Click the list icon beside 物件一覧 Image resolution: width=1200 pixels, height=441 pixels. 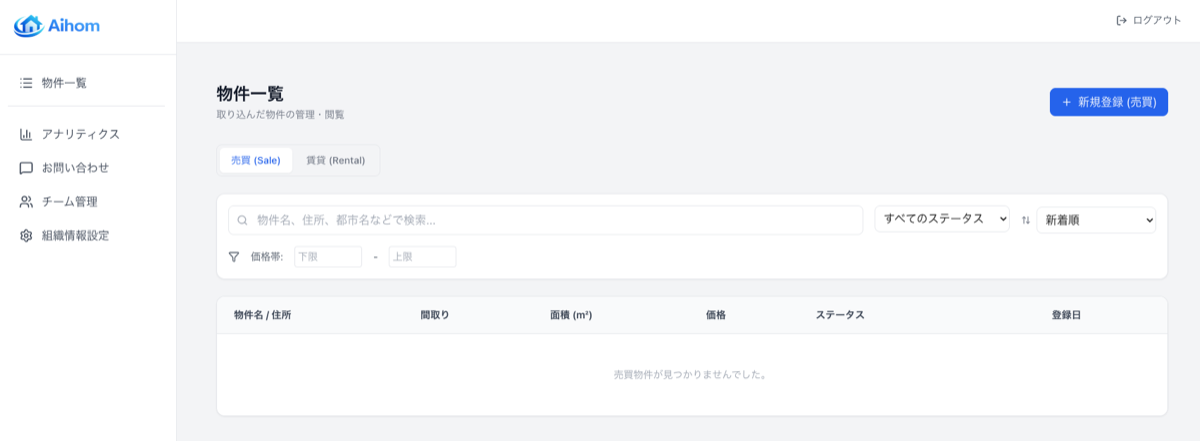[26, 83]
